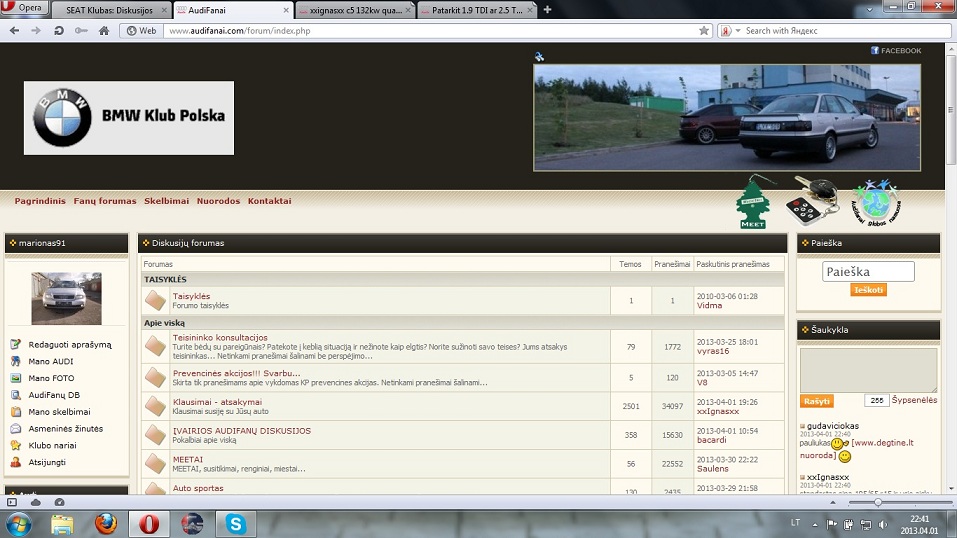Open search engine dropdown next to Yandex icon
Image resolution: width=957 pixels, height=538 pixels.
coord(738,31)
